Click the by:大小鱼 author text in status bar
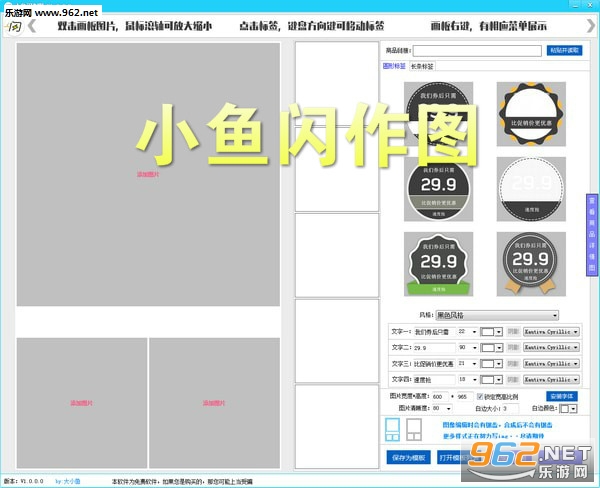Image resolution: width=600 pixels, height=488 pixels. 68,481
